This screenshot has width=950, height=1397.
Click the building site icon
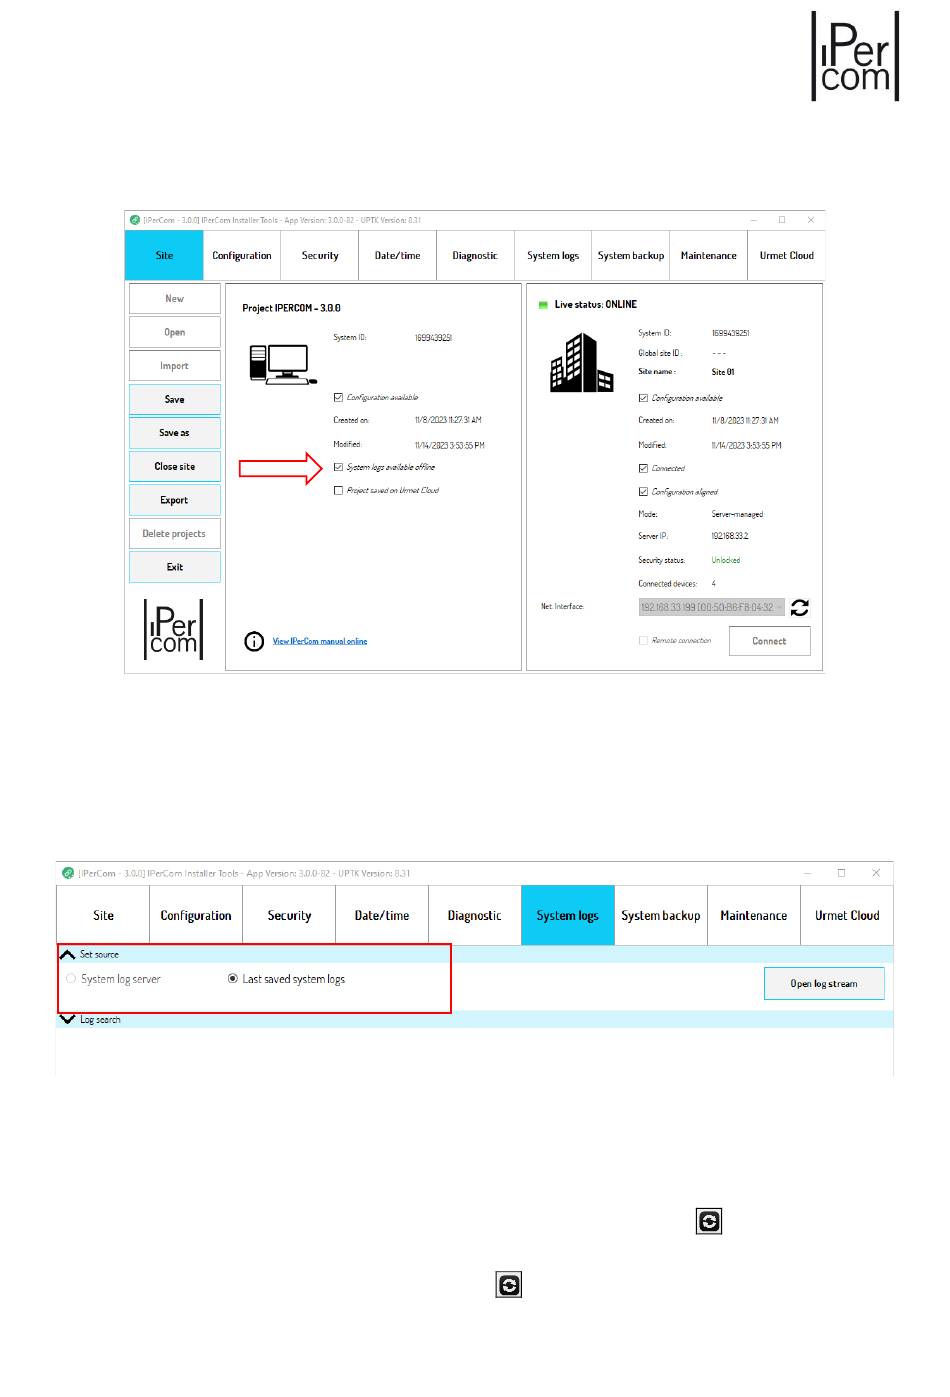[581, 363]
